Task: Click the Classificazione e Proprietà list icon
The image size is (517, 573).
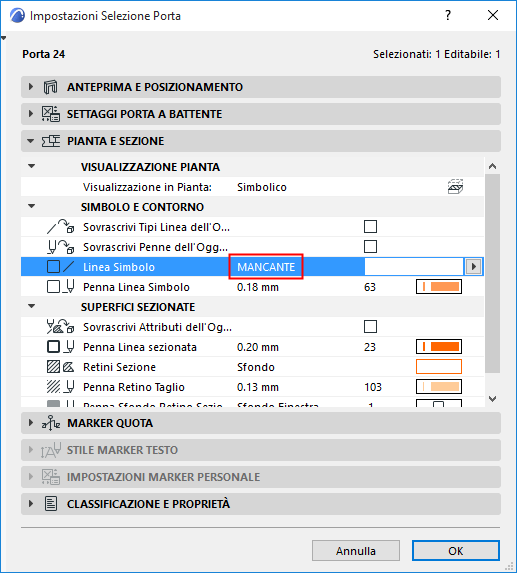Action: pos(50,504)
